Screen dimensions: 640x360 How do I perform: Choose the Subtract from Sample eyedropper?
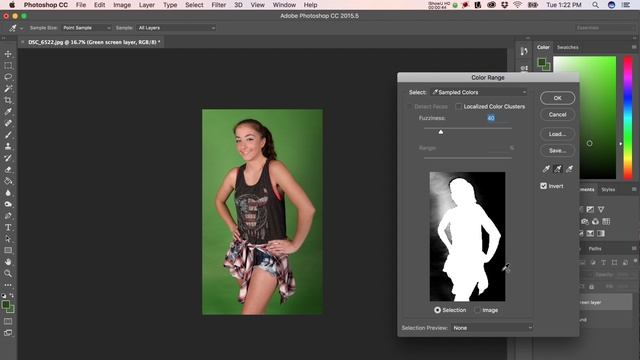[x=569, y=169]
